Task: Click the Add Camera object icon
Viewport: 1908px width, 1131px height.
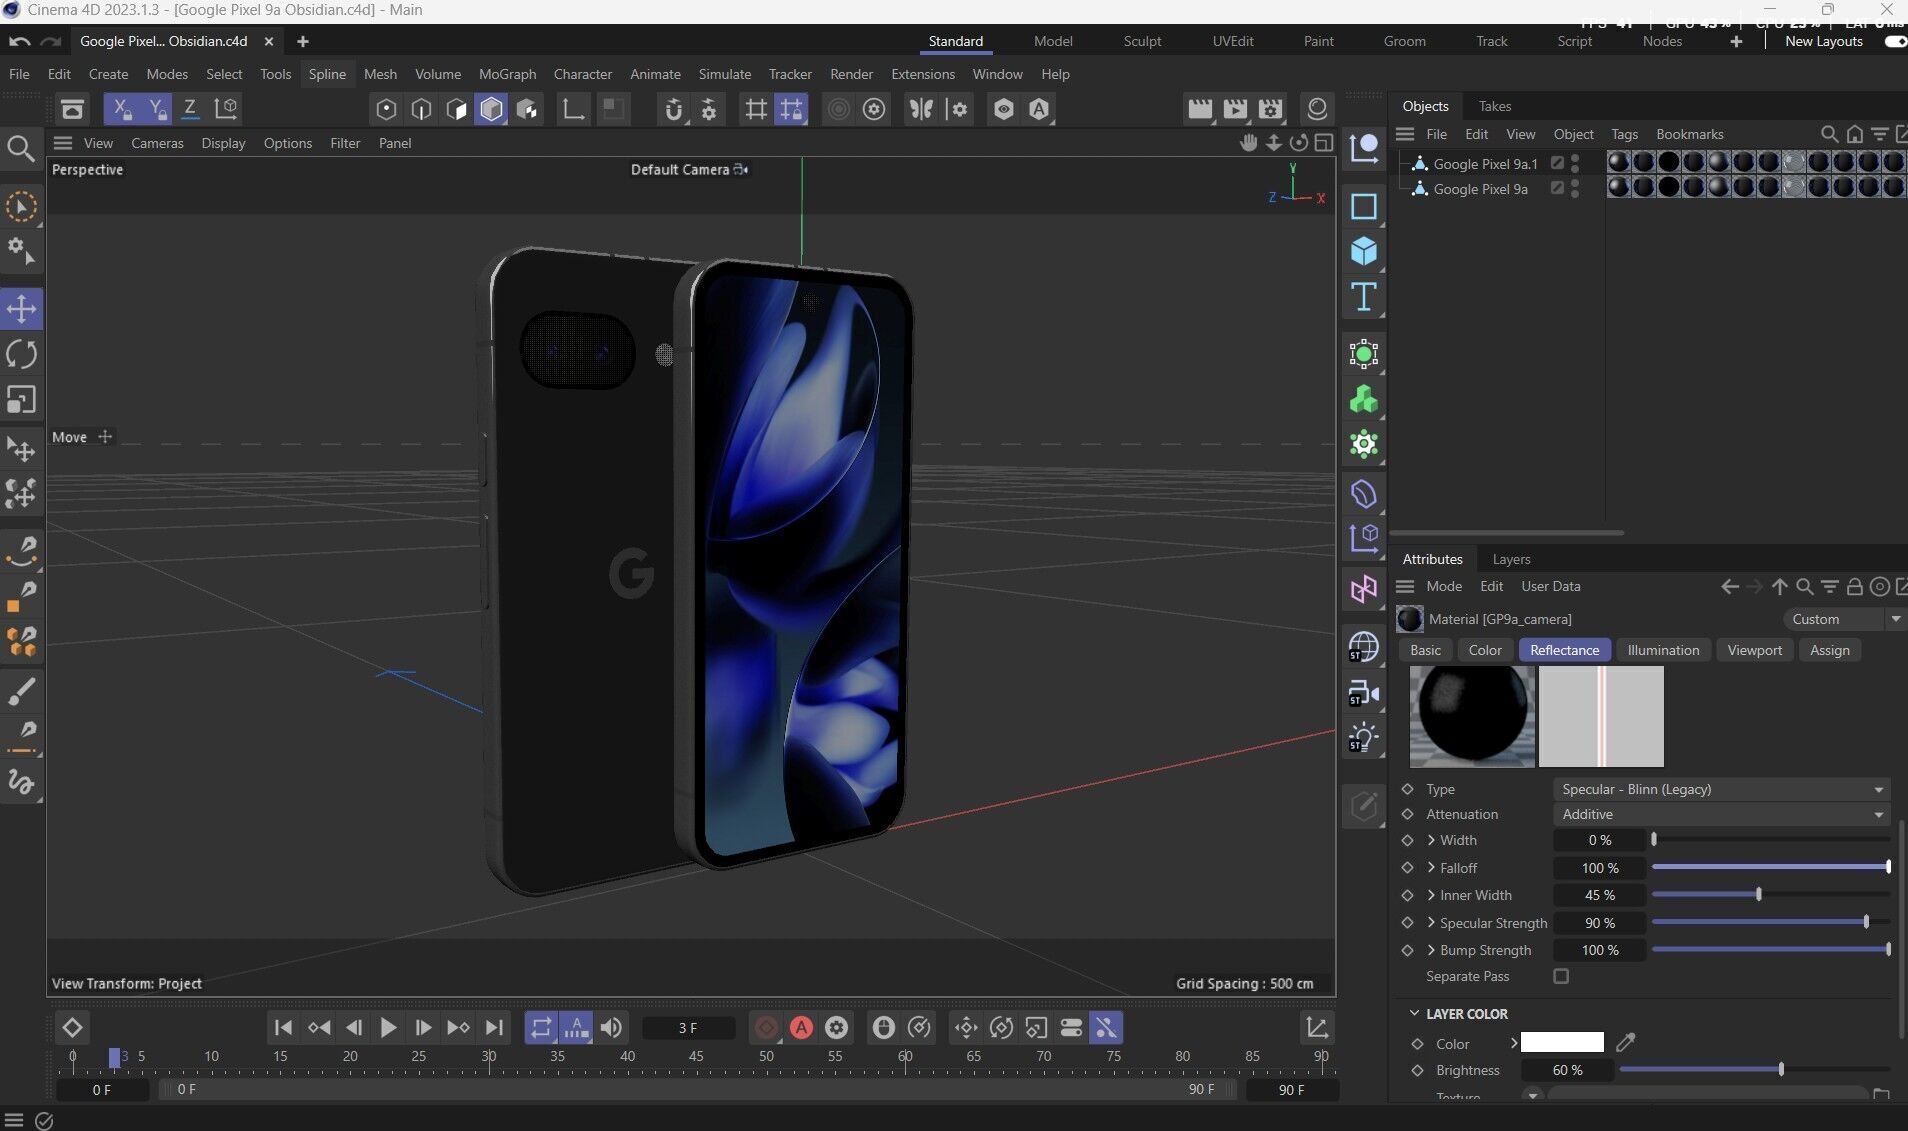Action: [x=1364, y=693]
